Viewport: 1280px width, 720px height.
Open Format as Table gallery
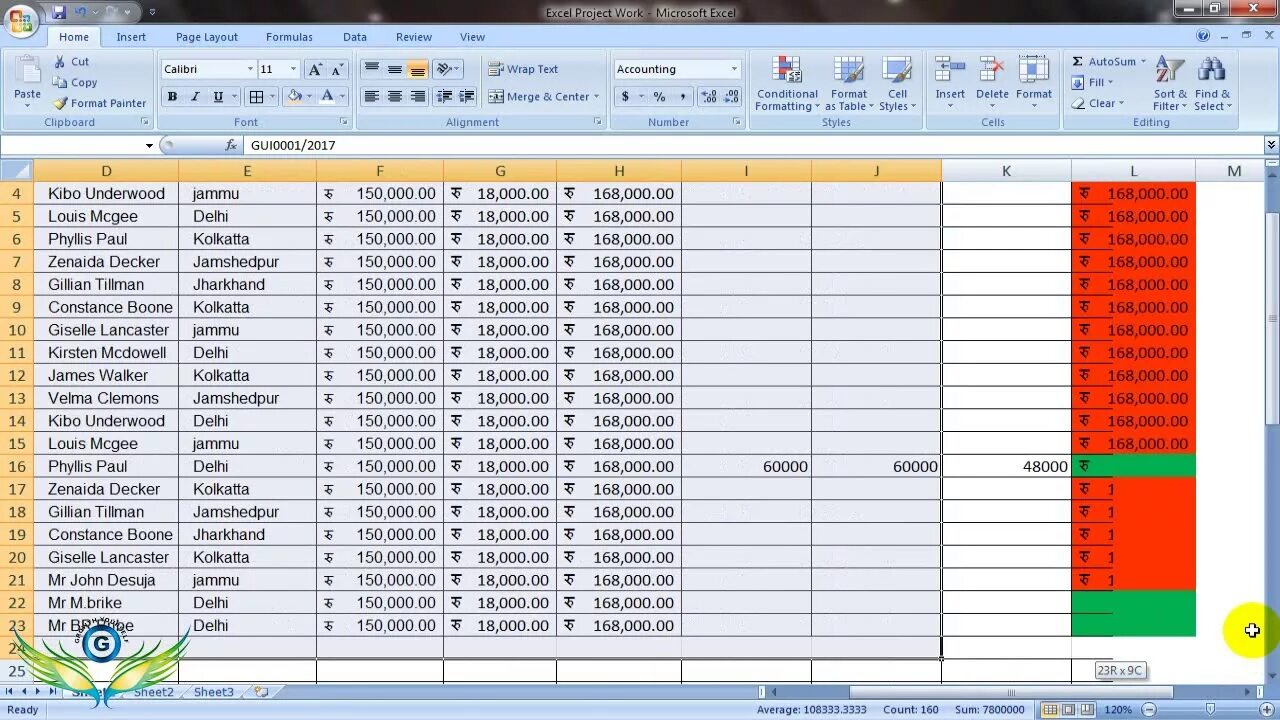[x=849, y=84]
